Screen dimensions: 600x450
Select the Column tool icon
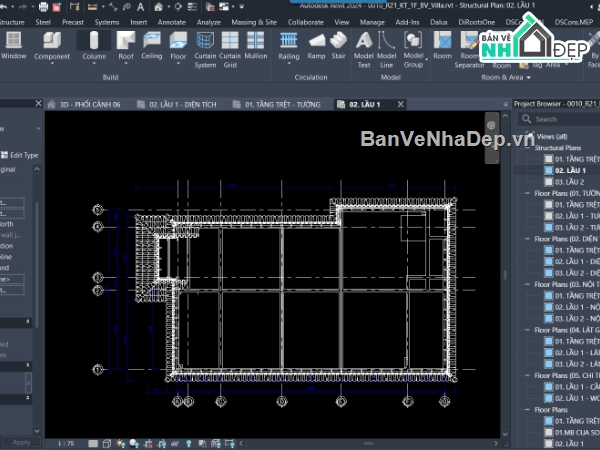(x=94, y=40)
